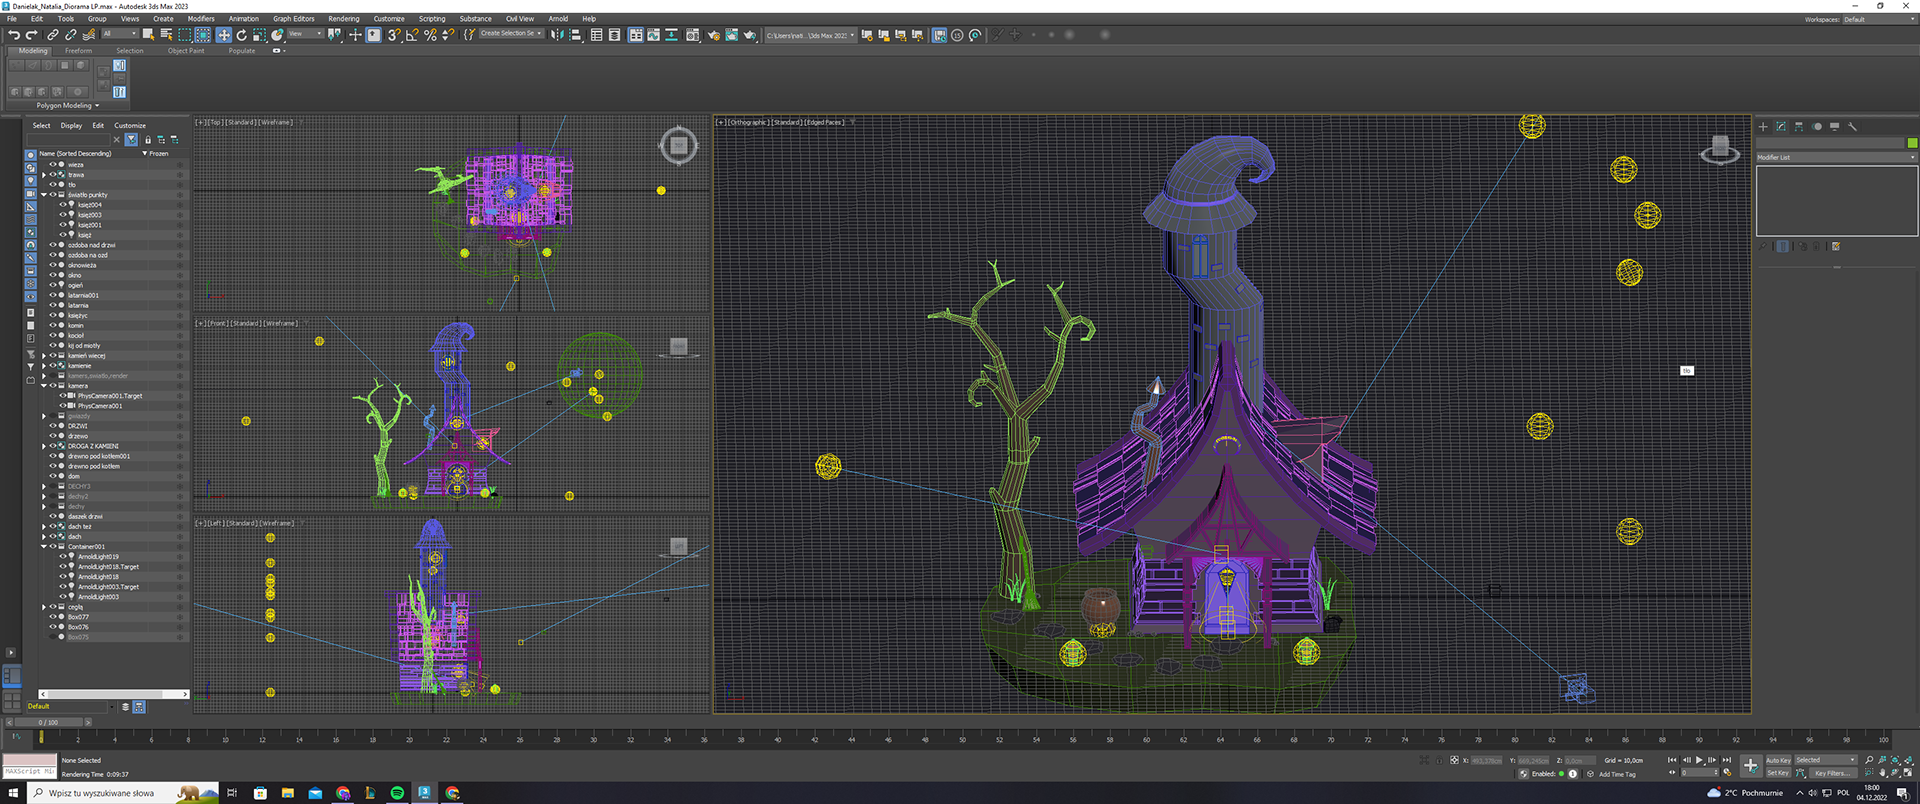Toggle the Angle Snap tool
This screenshot has height=804, width=1920.
[411, 35]
